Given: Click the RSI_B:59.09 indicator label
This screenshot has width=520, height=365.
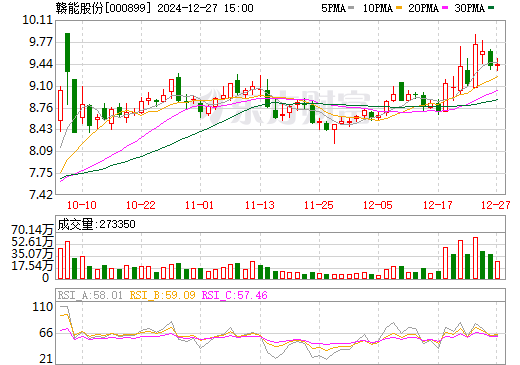Looking at the screenshot, I should [162, 295].
